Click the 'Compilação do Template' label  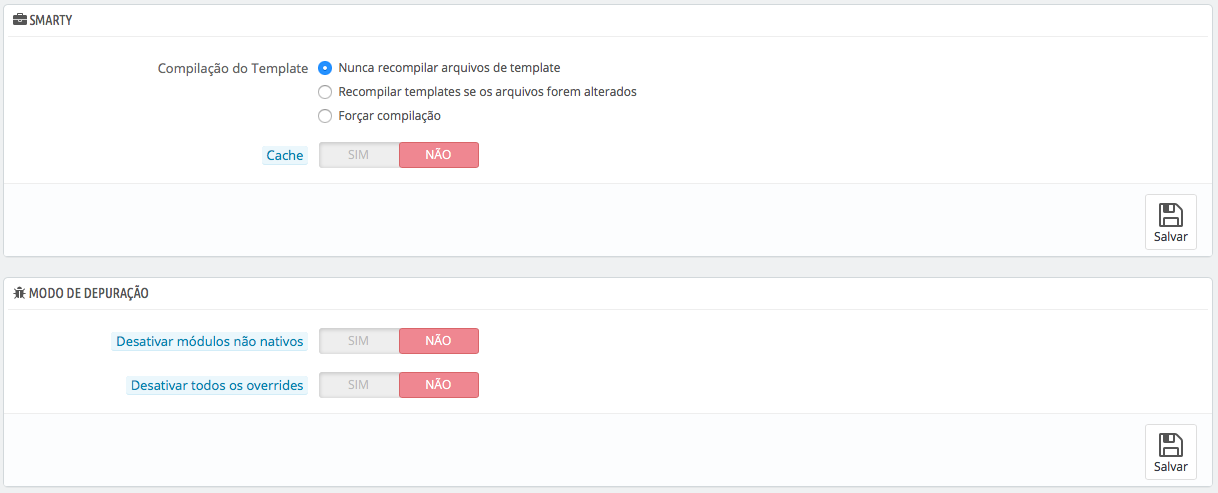click(x=233, y=69)
